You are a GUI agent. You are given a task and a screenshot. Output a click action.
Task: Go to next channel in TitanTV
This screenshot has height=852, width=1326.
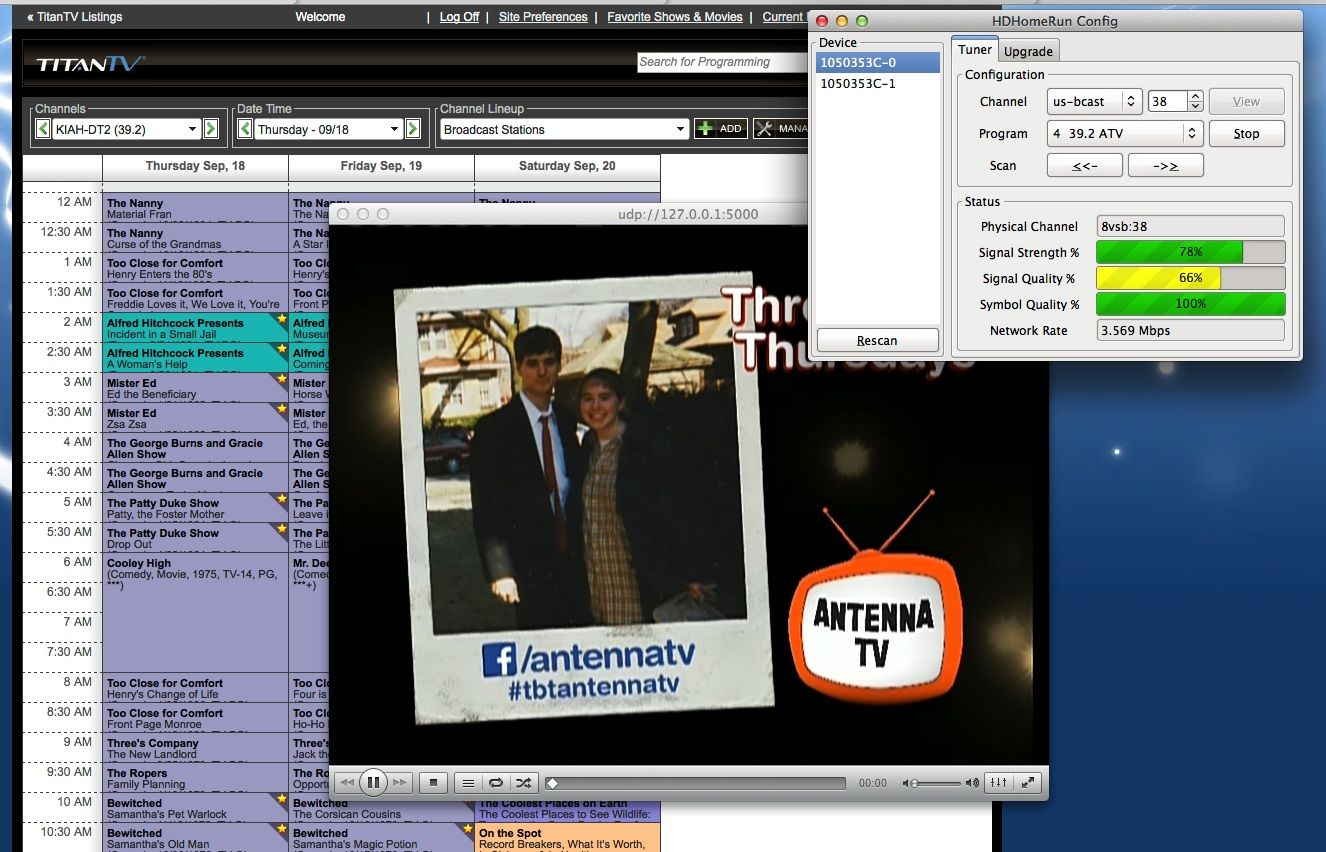coord(211,129)
